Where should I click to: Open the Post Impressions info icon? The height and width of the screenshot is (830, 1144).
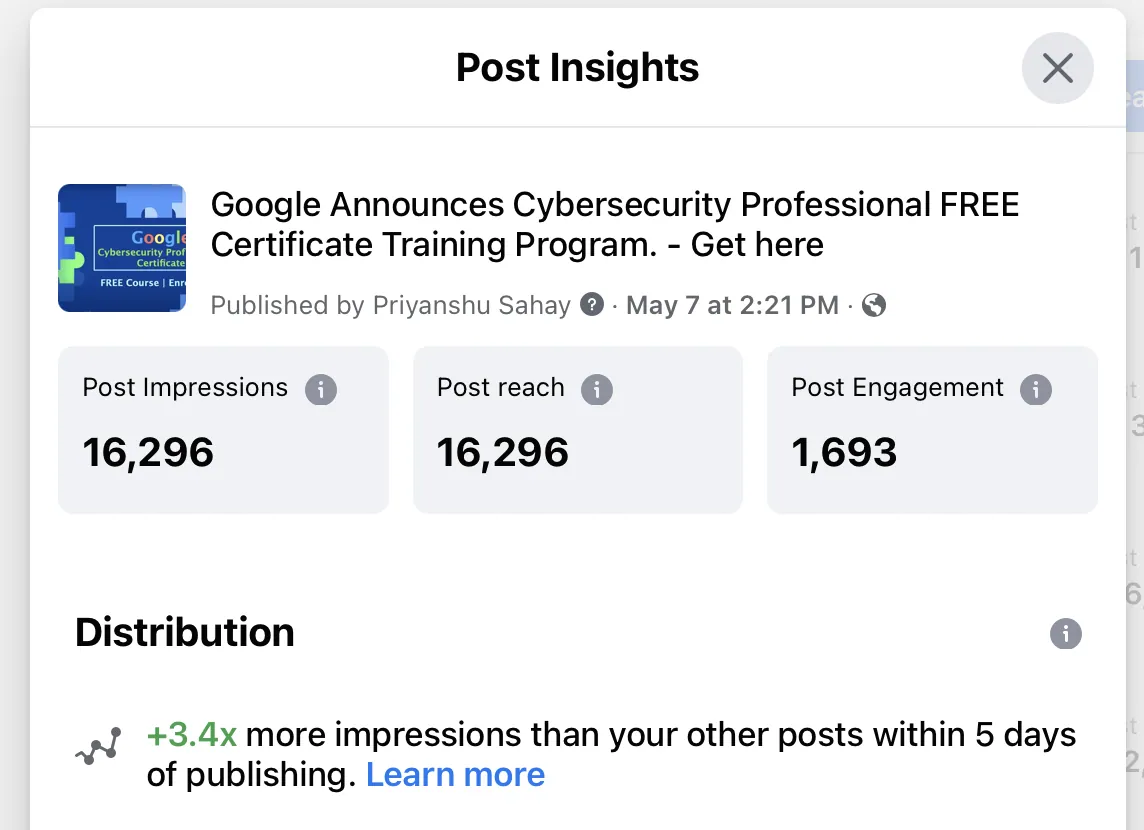[321, 389]
